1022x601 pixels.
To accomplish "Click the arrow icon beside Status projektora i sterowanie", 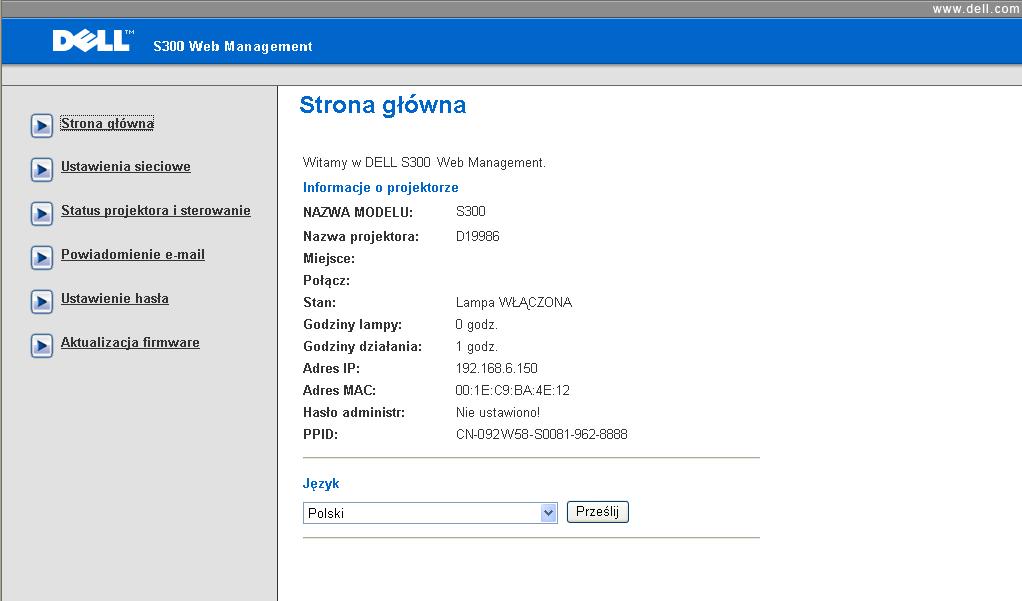I will tap(42, 213).
